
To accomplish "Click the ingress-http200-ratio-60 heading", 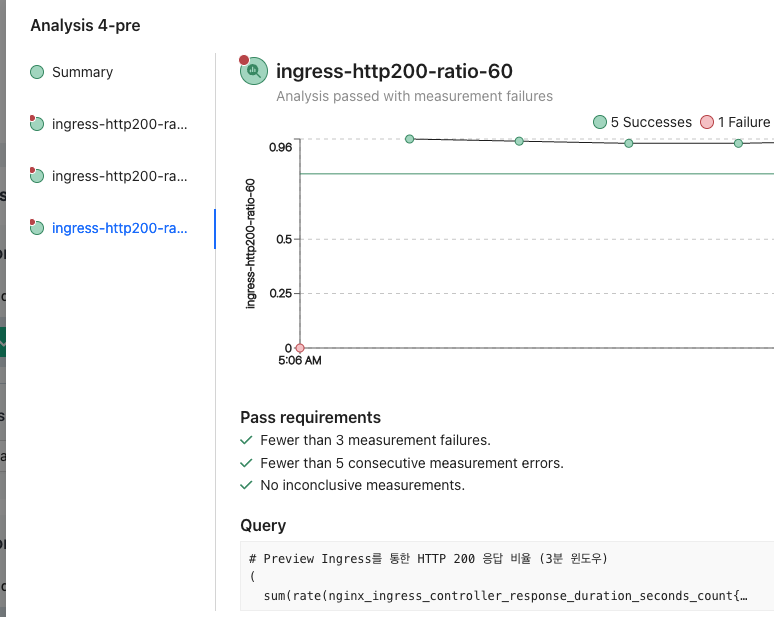I will [x=394, y=71].
